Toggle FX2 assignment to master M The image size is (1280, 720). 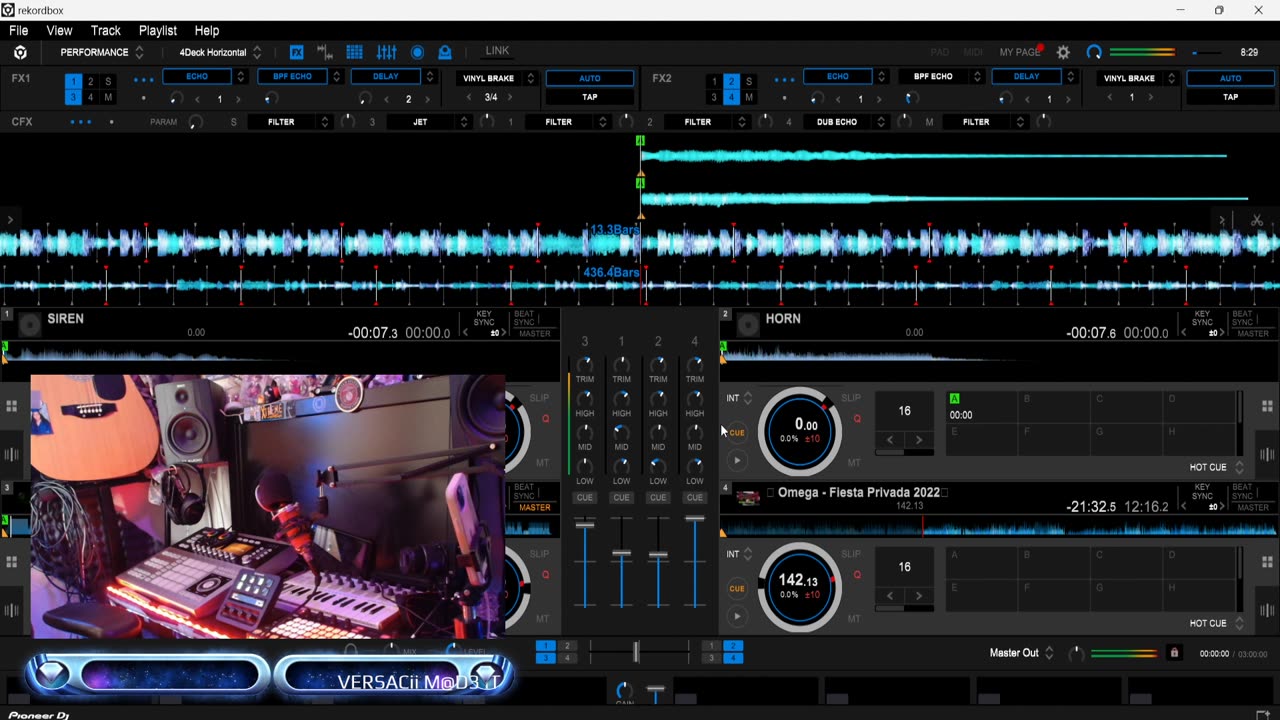tap(749, 97)
